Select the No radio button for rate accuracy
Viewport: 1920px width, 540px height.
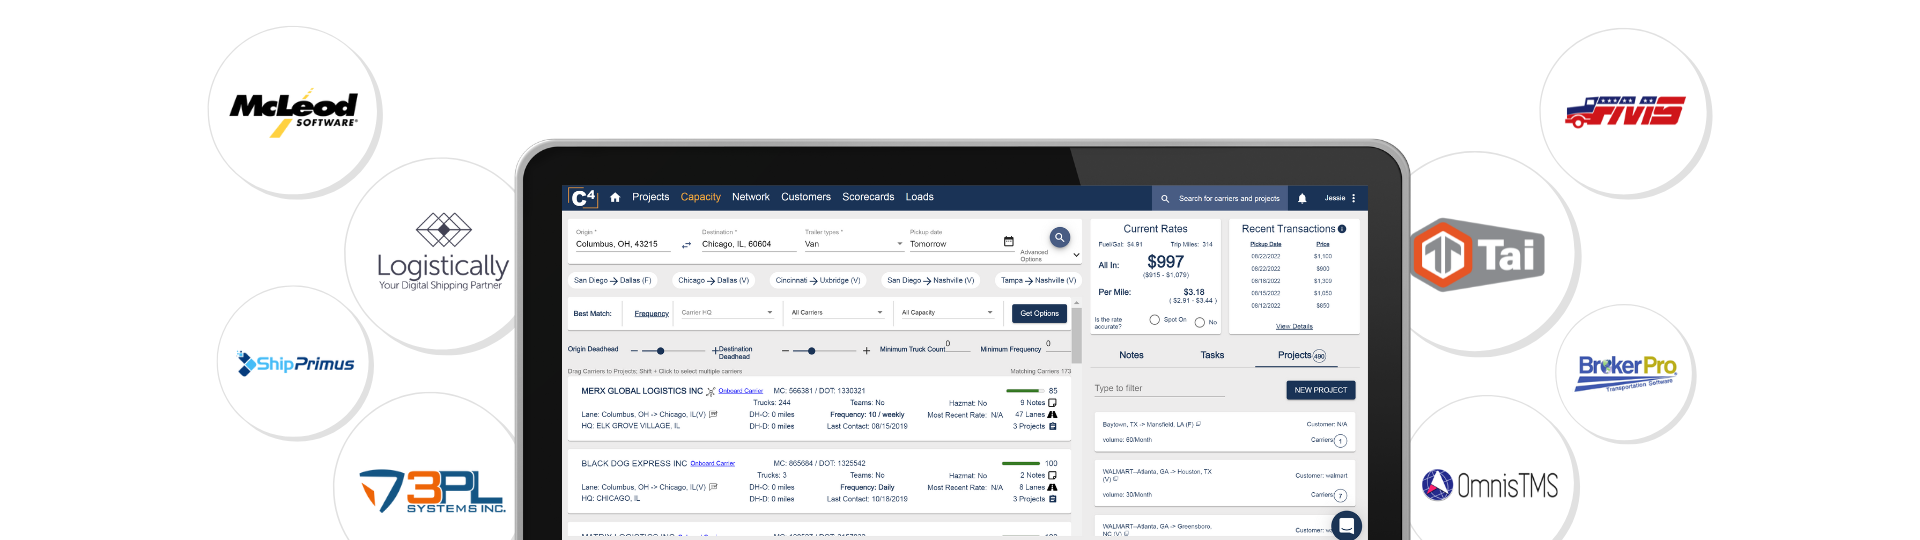pyautogui.click(x=1199, y=322)
